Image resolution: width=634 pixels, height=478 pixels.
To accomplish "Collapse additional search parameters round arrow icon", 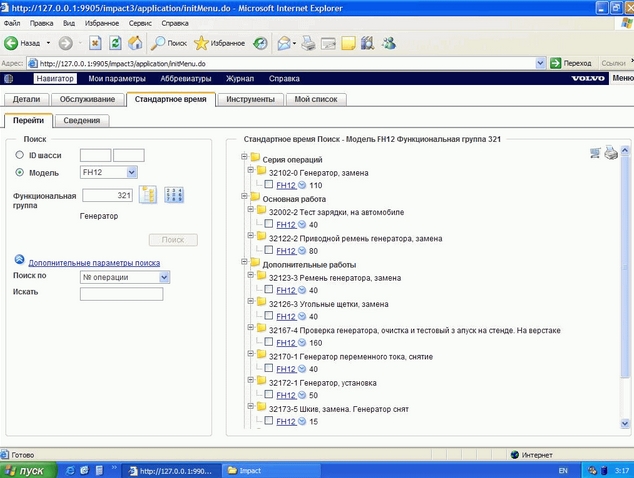I will [19, 259].
